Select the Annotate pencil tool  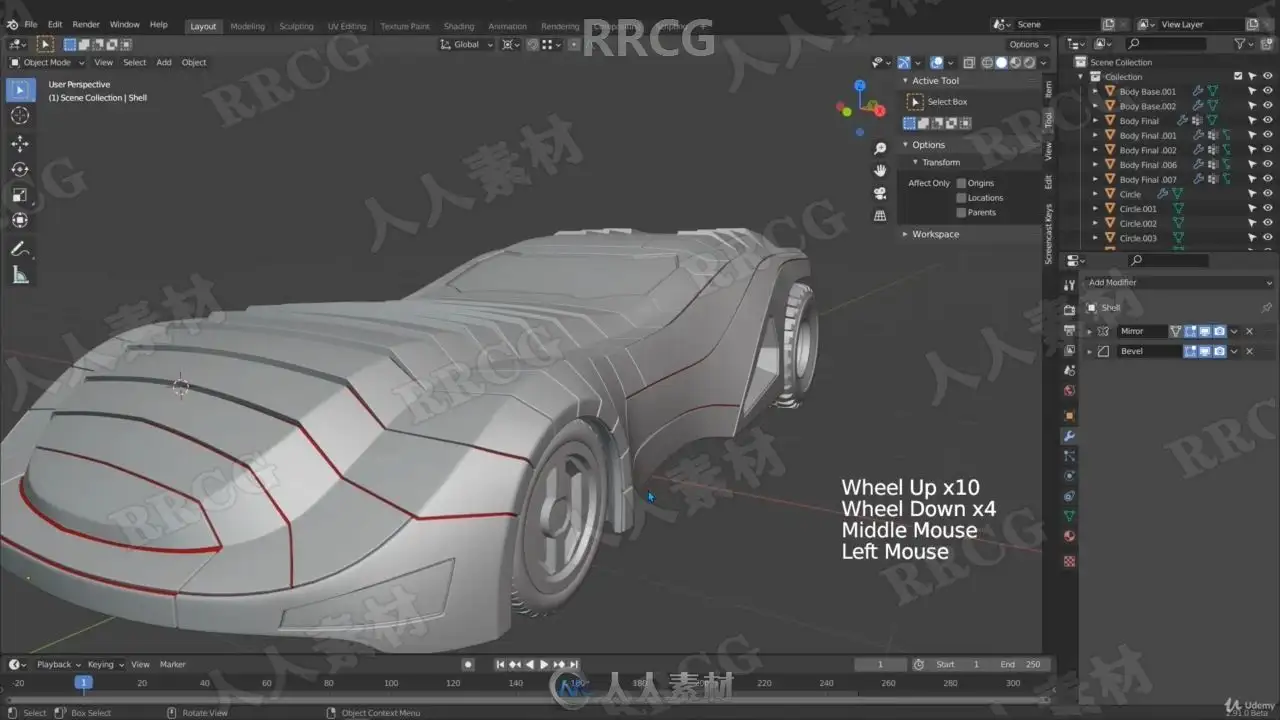click(20, 249)
